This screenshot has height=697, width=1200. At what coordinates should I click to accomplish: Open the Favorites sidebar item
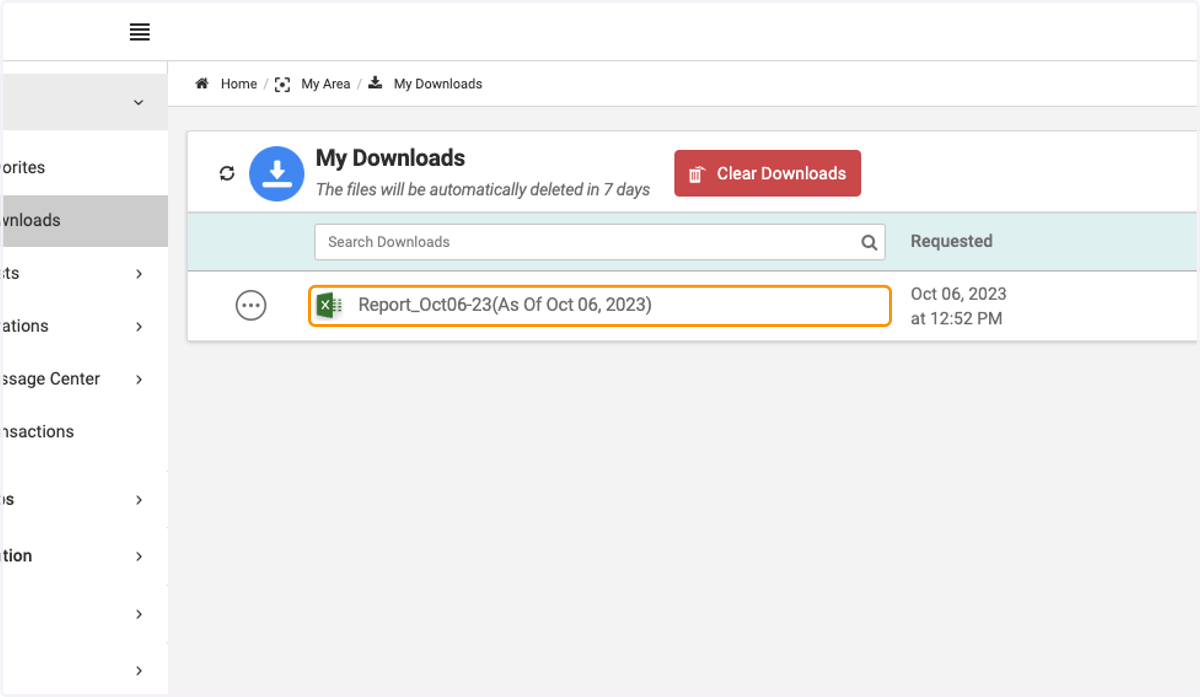[x=84, y=167]
